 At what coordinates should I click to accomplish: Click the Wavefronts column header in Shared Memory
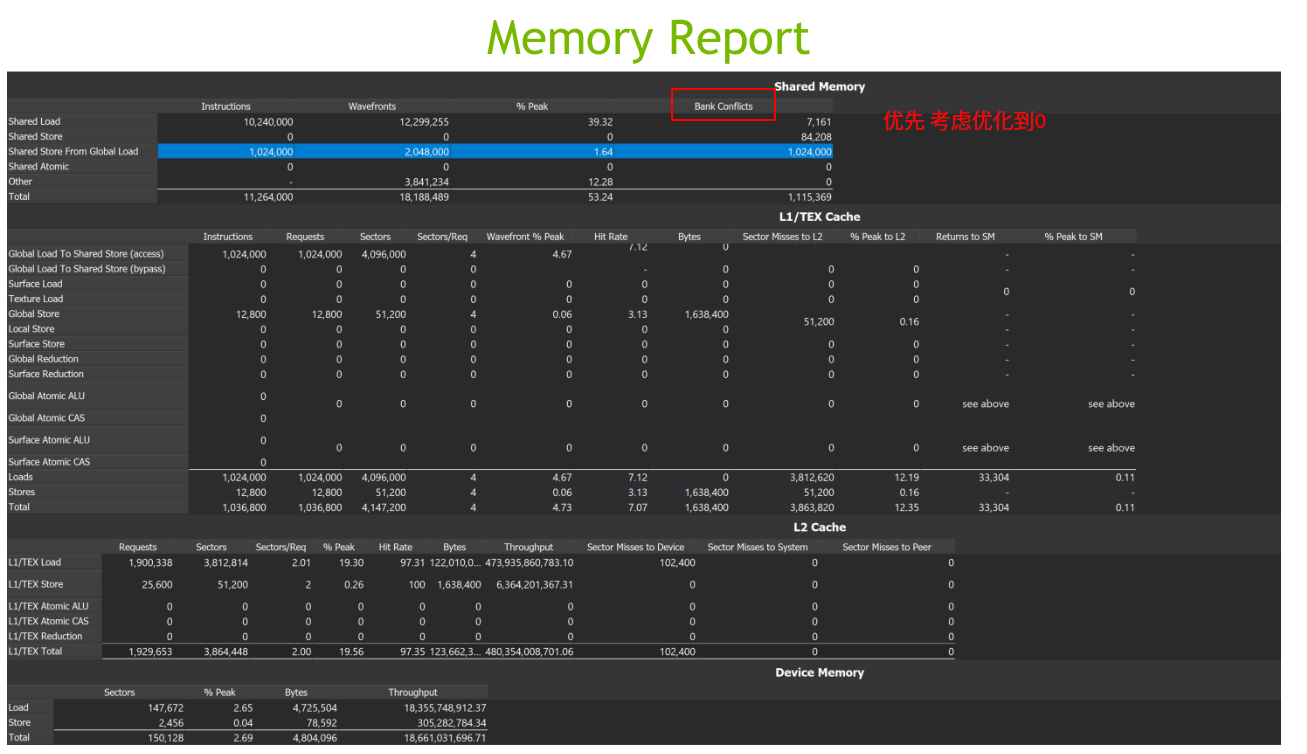[373, 106]
